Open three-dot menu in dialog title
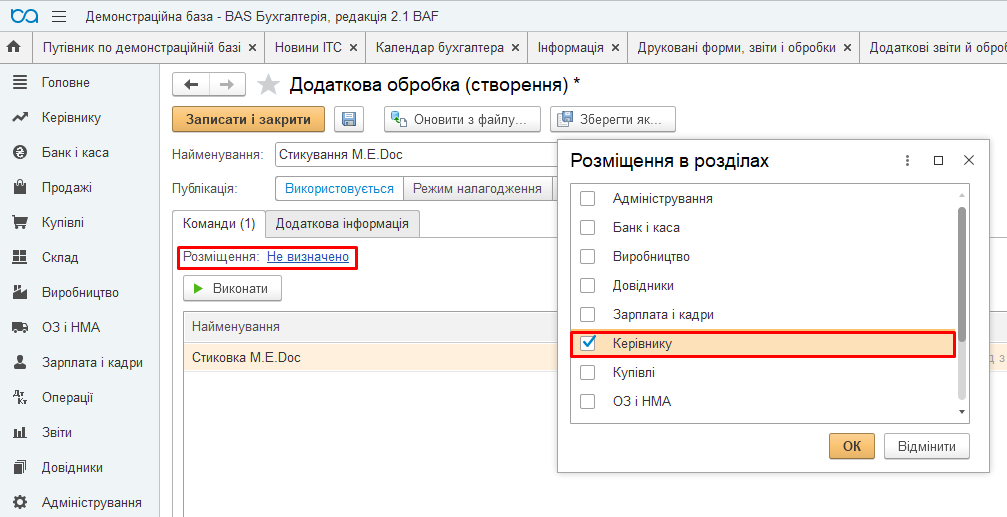 coord(907,160)
